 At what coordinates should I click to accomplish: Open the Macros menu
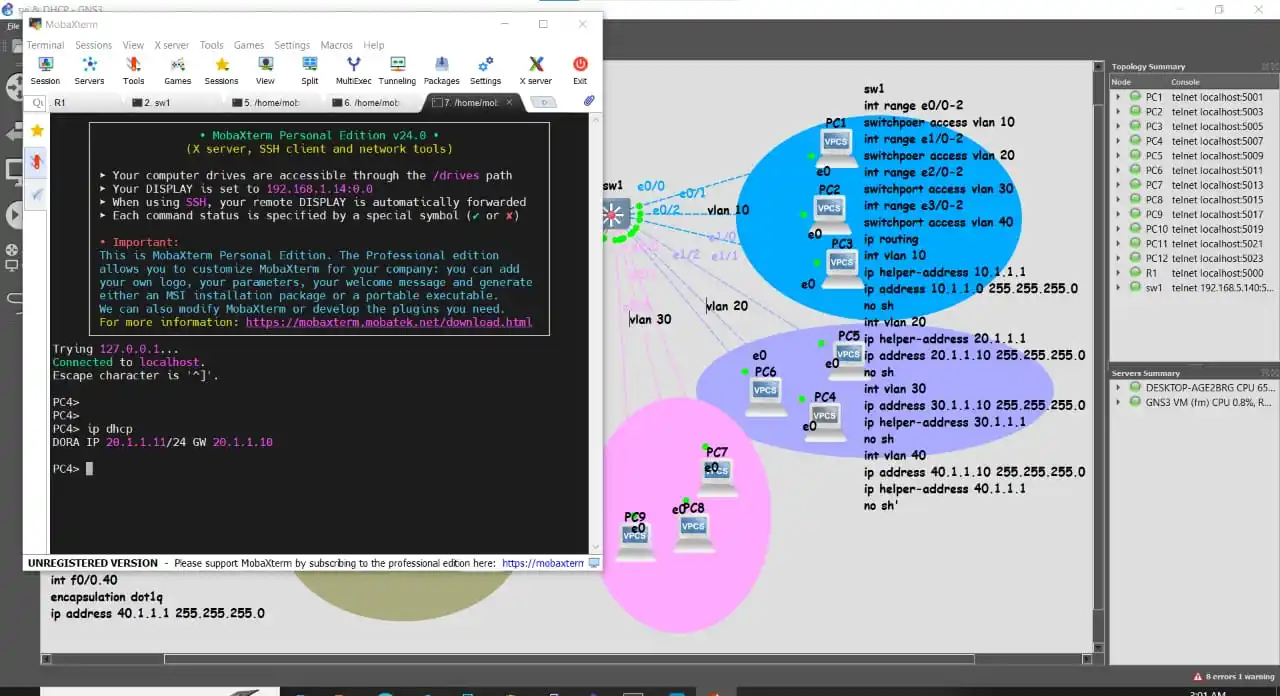click(336, 45)
